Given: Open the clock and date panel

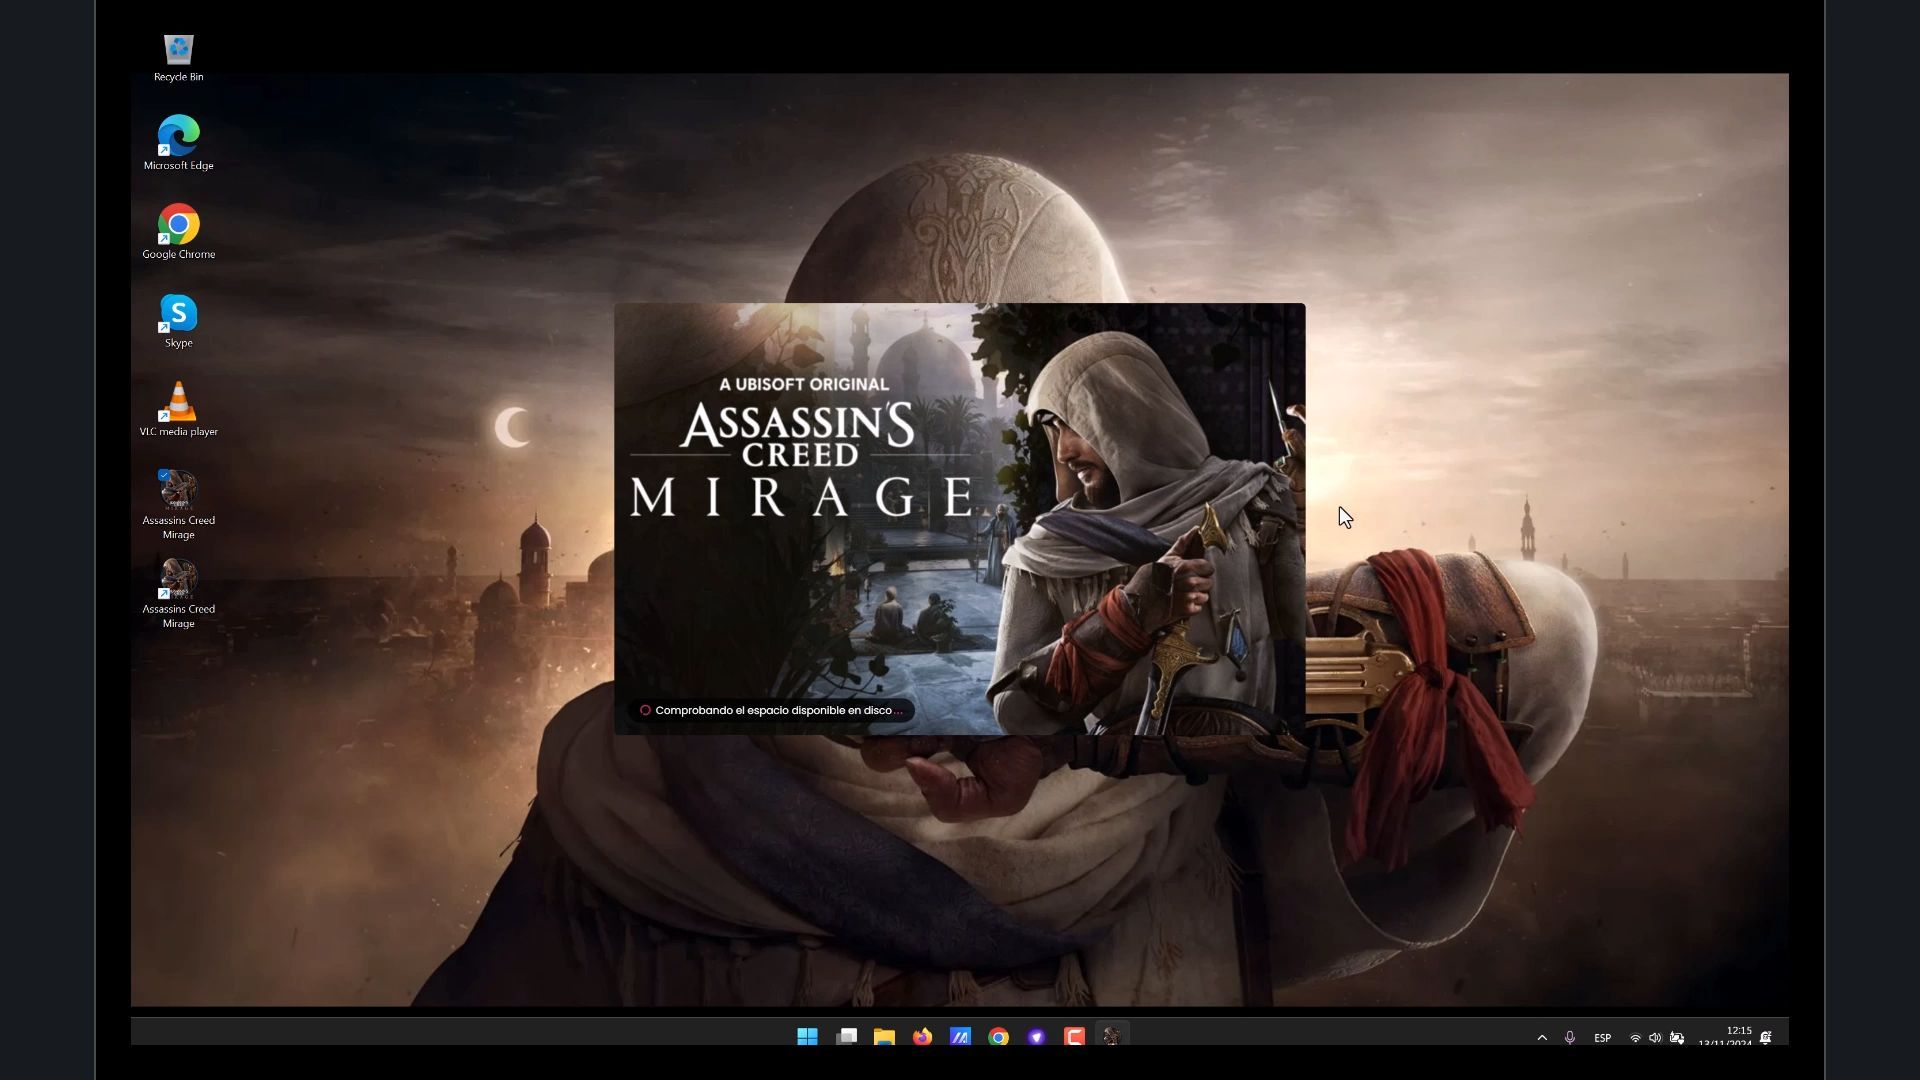Looking at the screenshot, I should pos(1726,1037).
